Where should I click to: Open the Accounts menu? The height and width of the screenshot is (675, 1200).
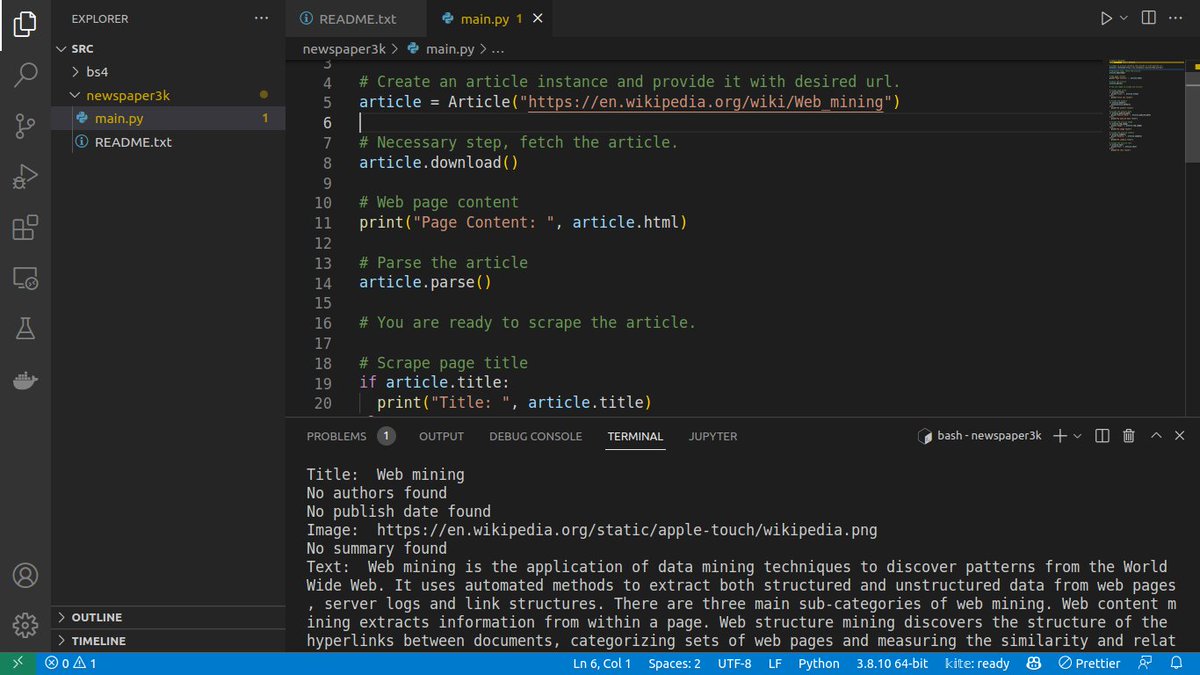pyautogui.click(x=25, y=576)
